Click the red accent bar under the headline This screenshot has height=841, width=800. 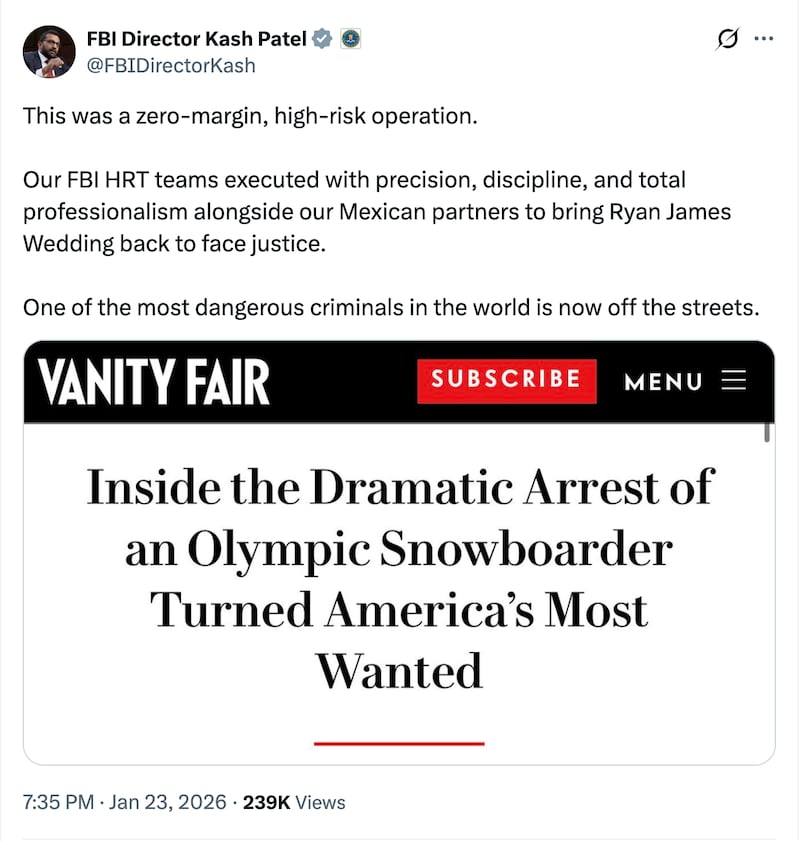click(x=399, y=743)
